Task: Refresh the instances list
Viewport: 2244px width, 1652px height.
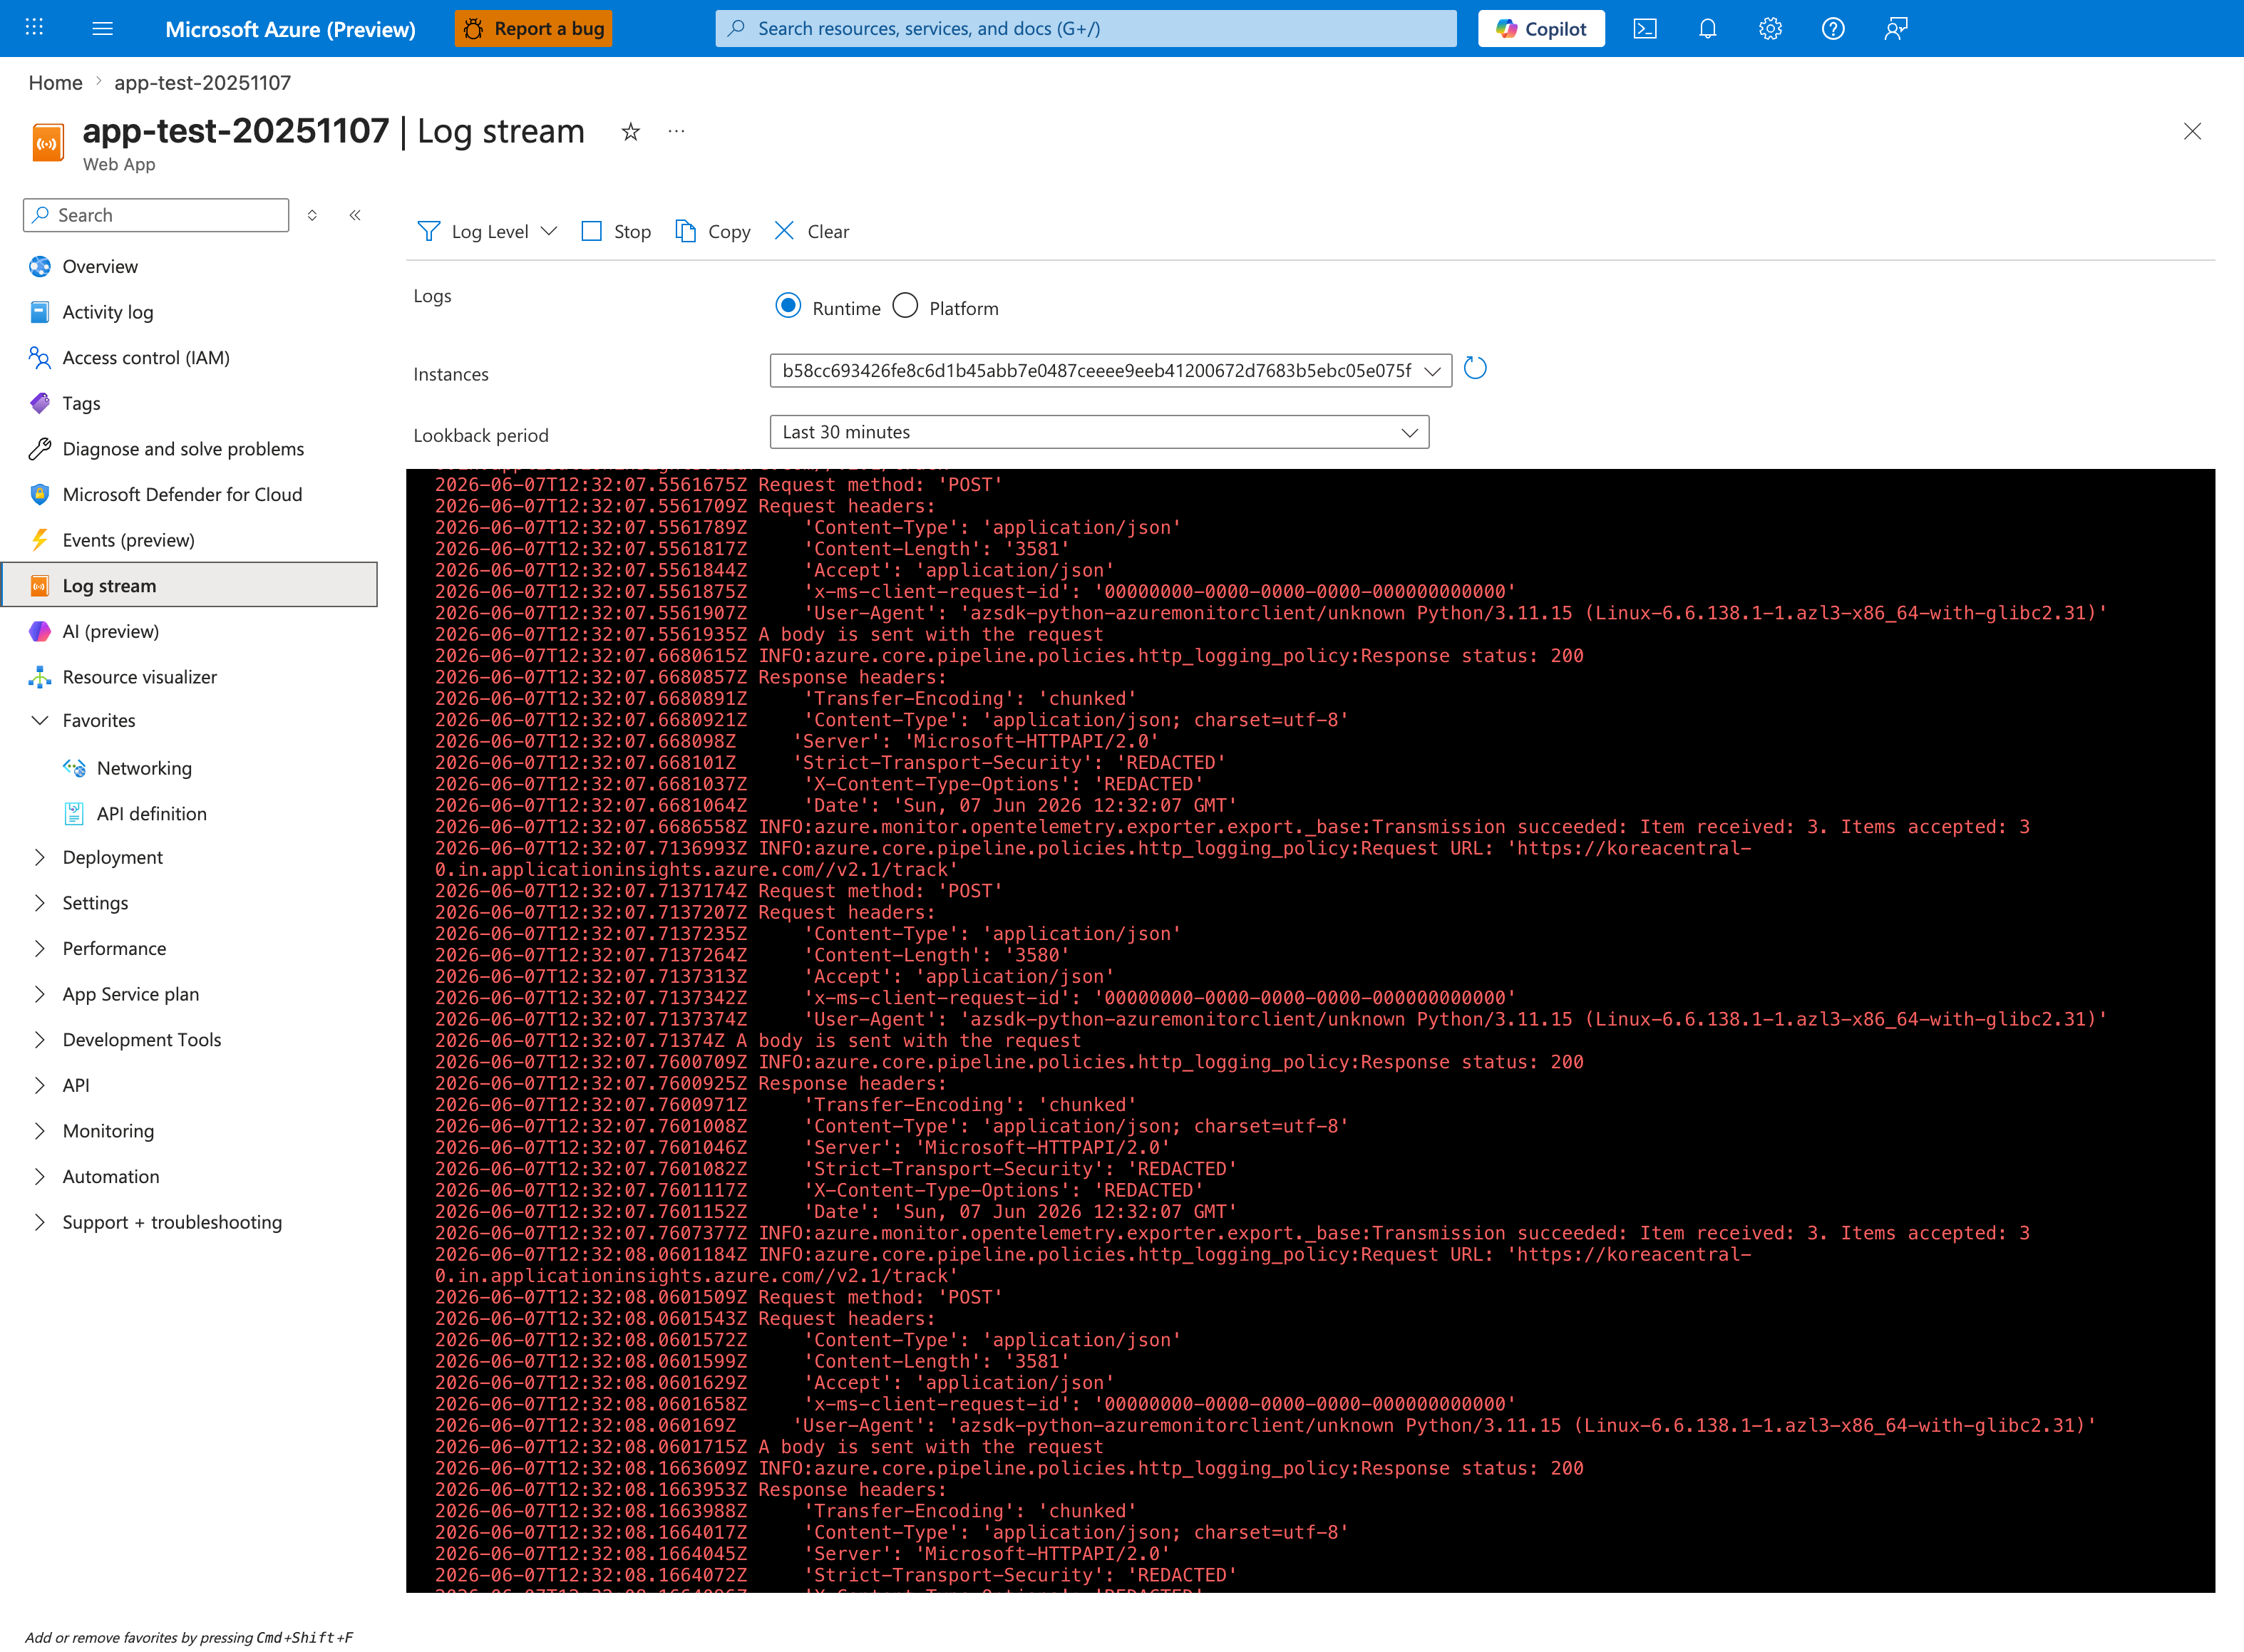Action: pos(1475,369)
